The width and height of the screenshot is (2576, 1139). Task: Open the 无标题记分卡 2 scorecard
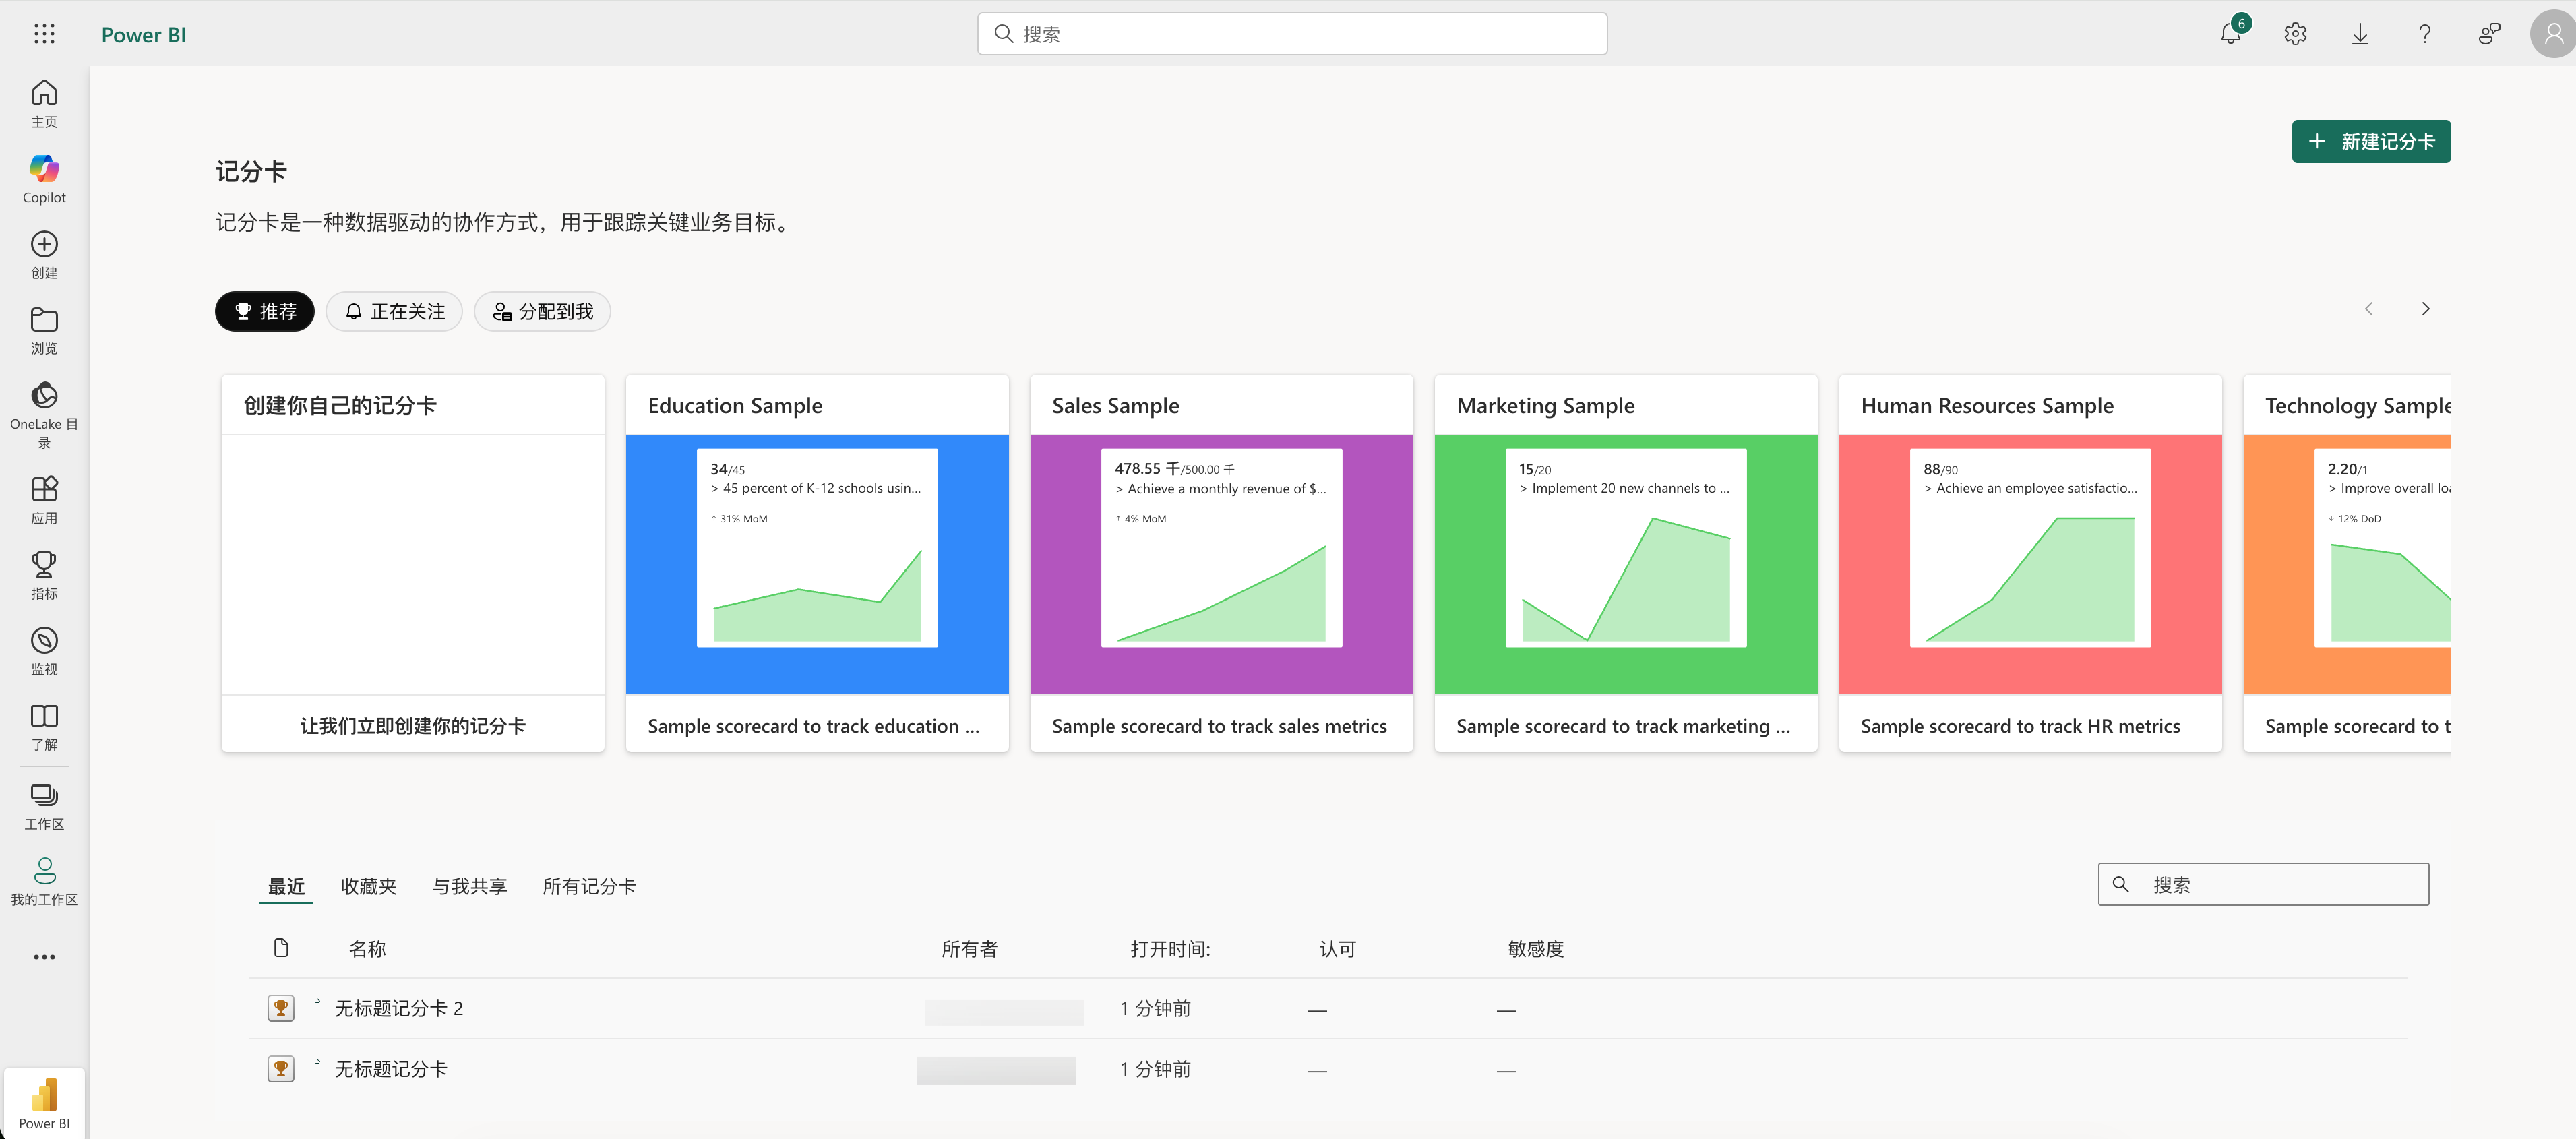tap(398, 1008)
